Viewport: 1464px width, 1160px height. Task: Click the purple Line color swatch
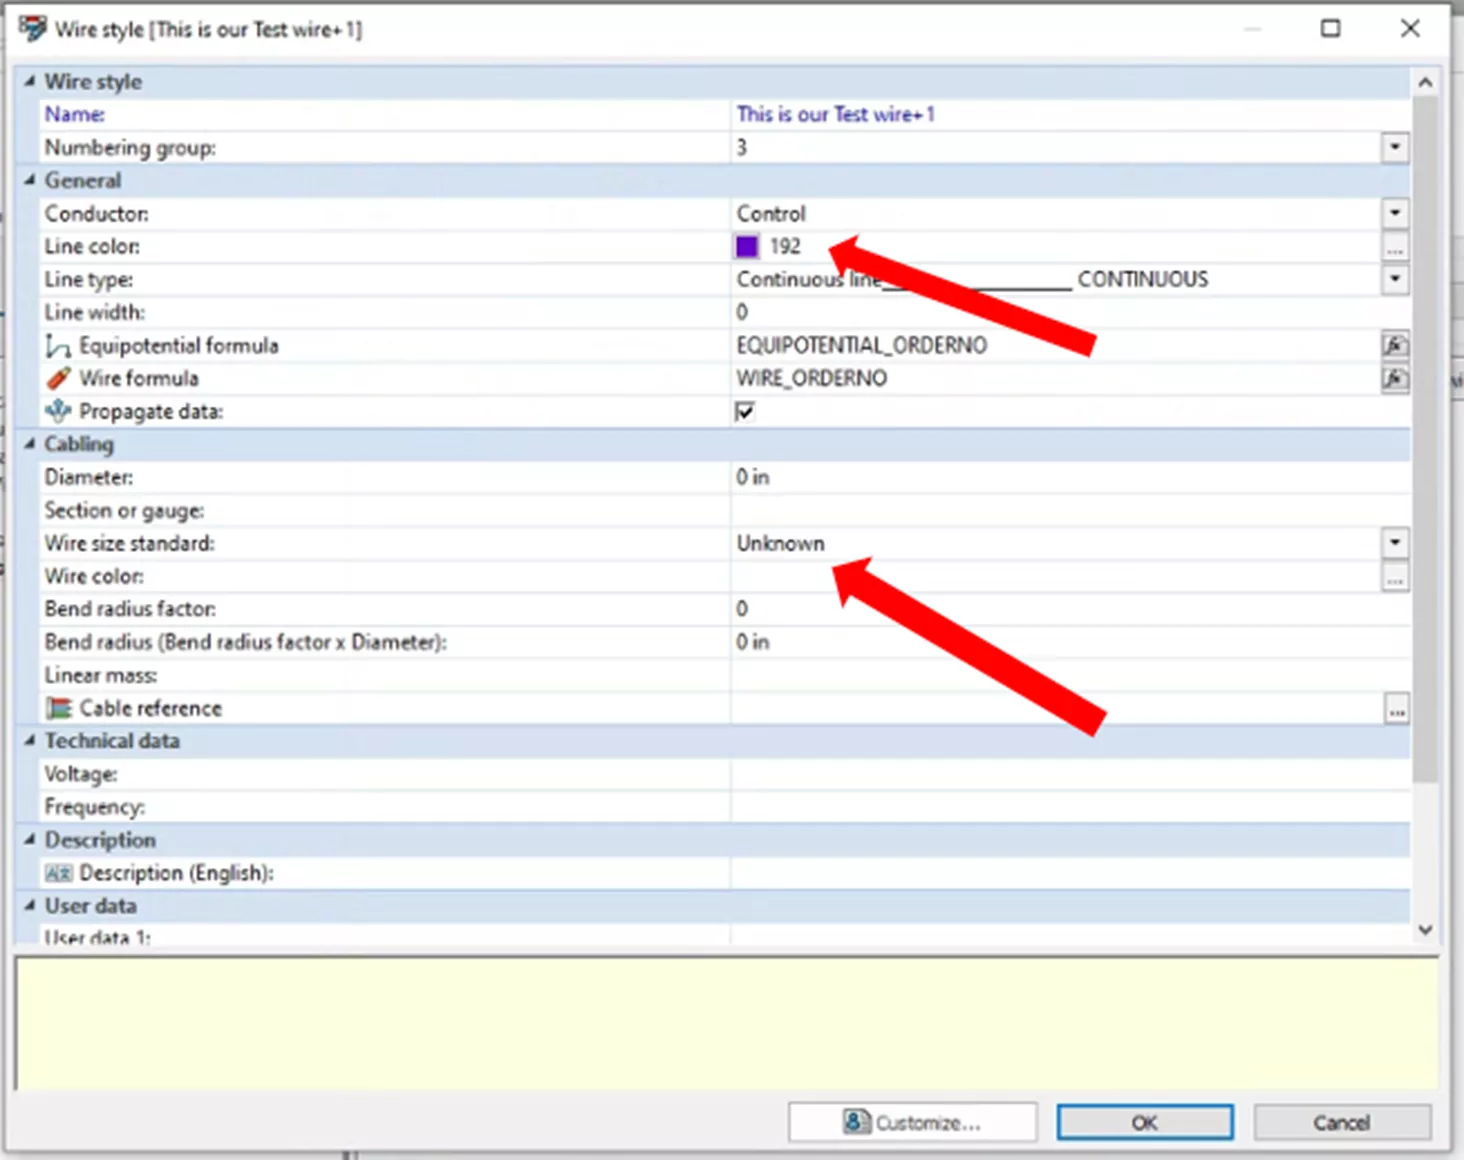[x=747, y=246]
